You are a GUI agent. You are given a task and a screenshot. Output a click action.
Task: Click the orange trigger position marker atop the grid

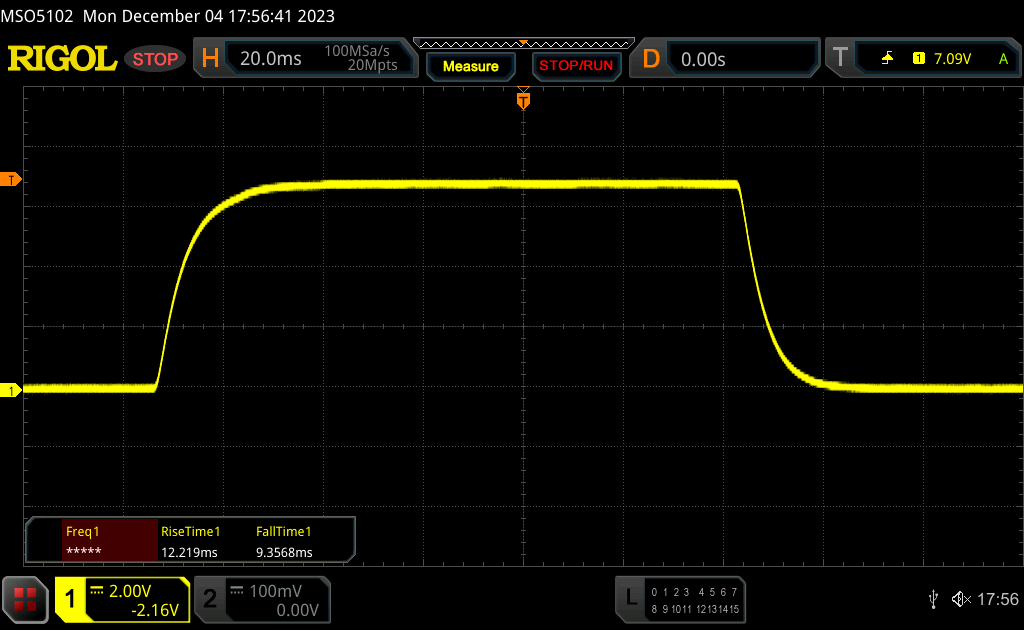point(523,100)
